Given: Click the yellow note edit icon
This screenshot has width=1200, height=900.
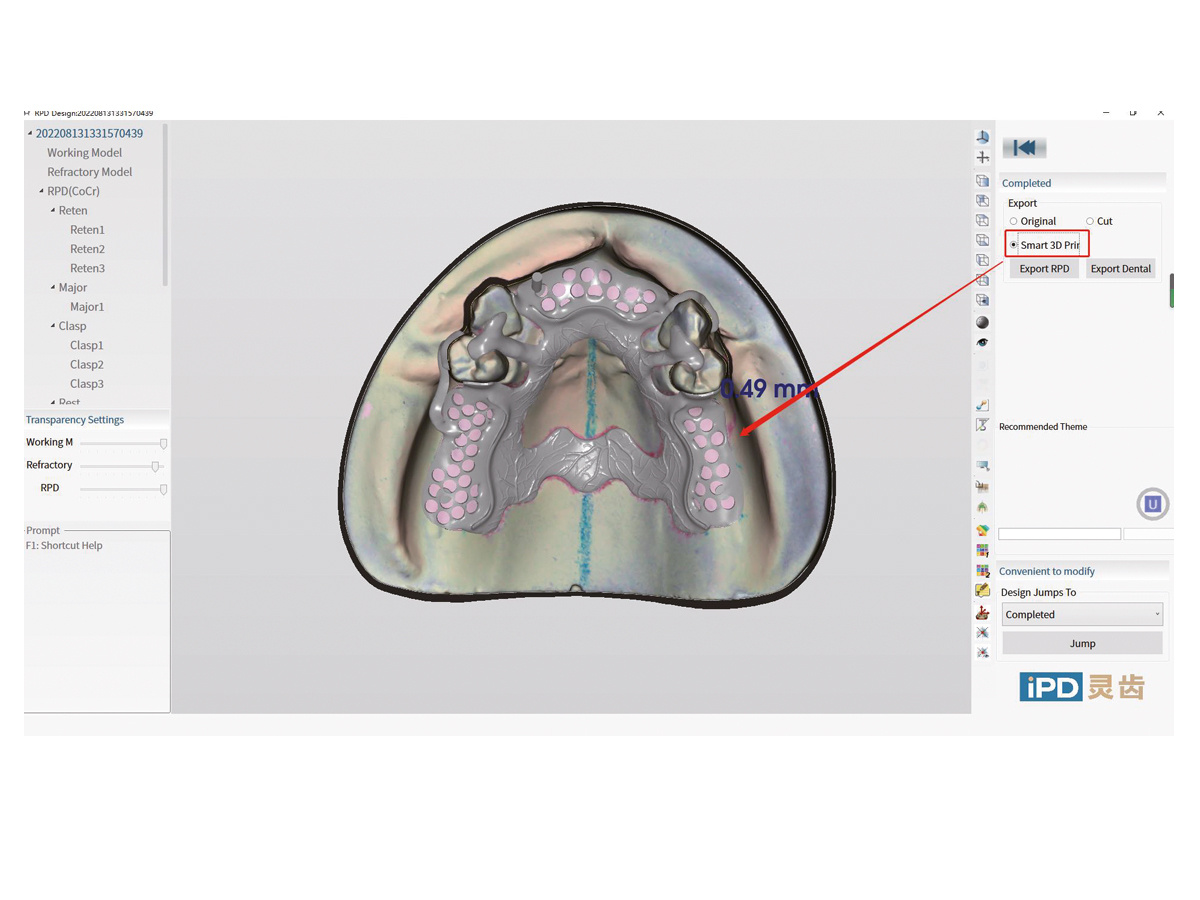Looking at the screenshot, I should click(x=982, y=591).
